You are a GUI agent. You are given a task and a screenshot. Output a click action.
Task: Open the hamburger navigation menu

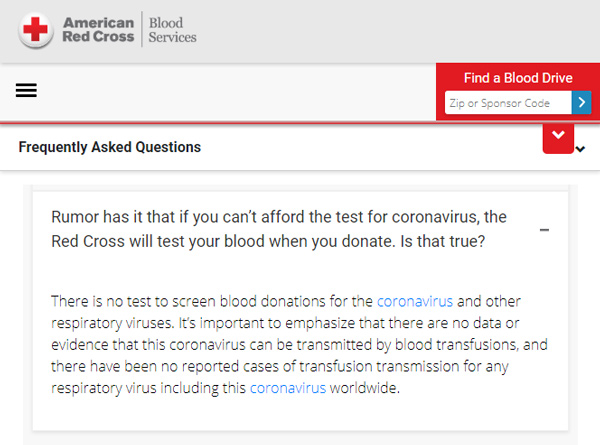click(27, 90)
